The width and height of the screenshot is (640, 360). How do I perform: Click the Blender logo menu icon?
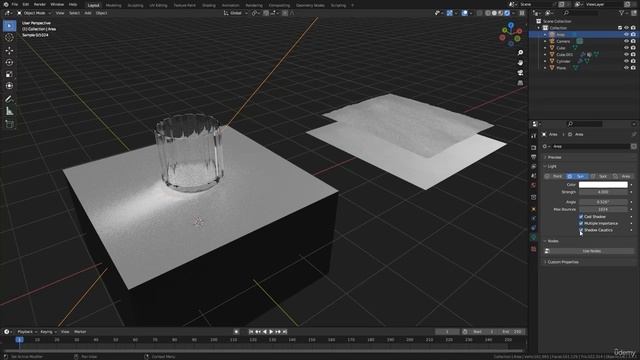(x=6, y=4)
